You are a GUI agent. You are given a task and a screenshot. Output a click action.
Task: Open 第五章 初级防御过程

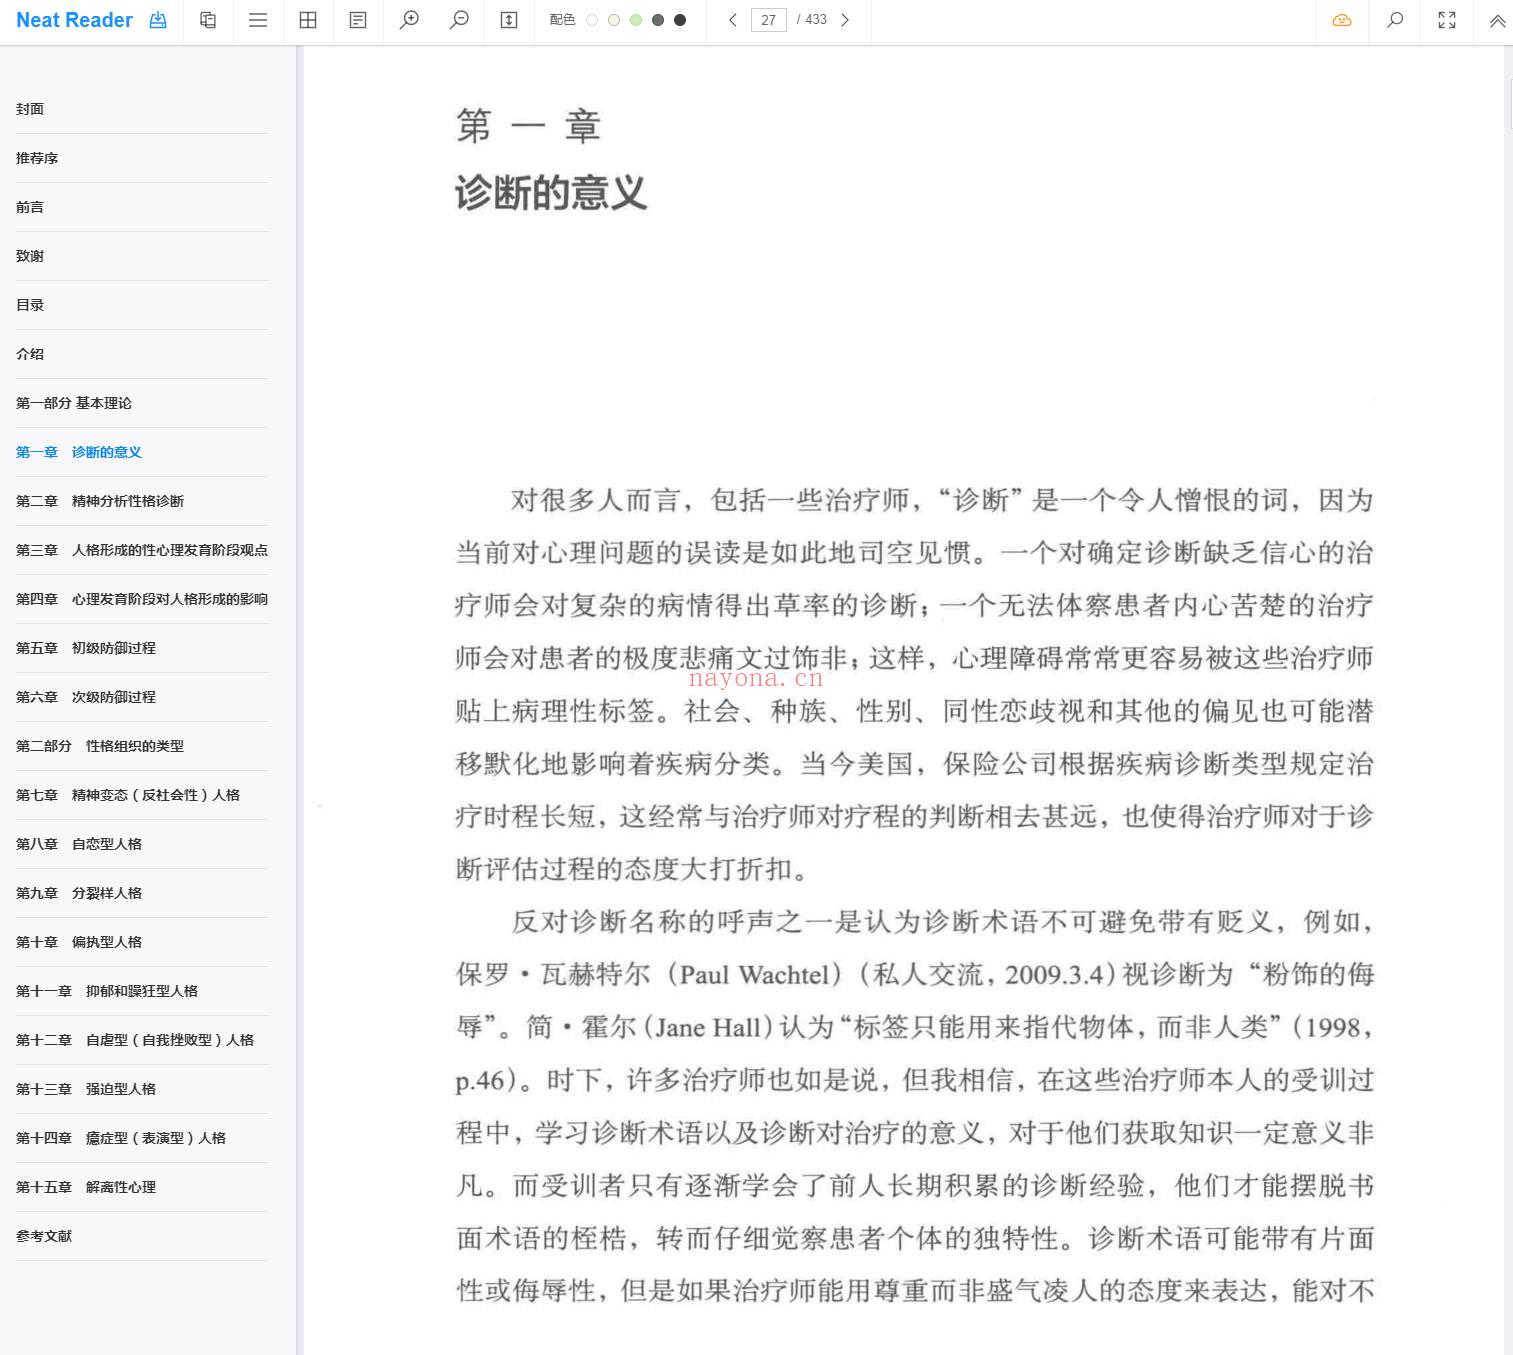tap(86, 648)
